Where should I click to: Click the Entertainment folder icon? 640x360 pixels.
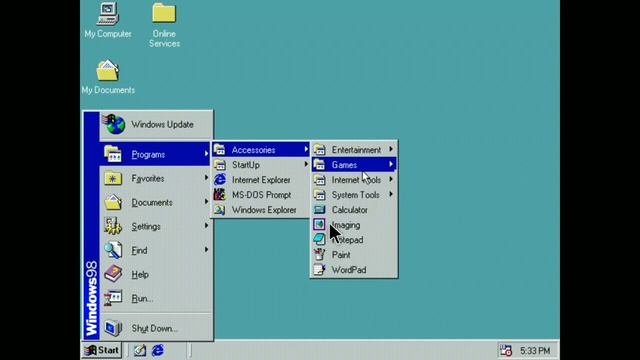319,150
